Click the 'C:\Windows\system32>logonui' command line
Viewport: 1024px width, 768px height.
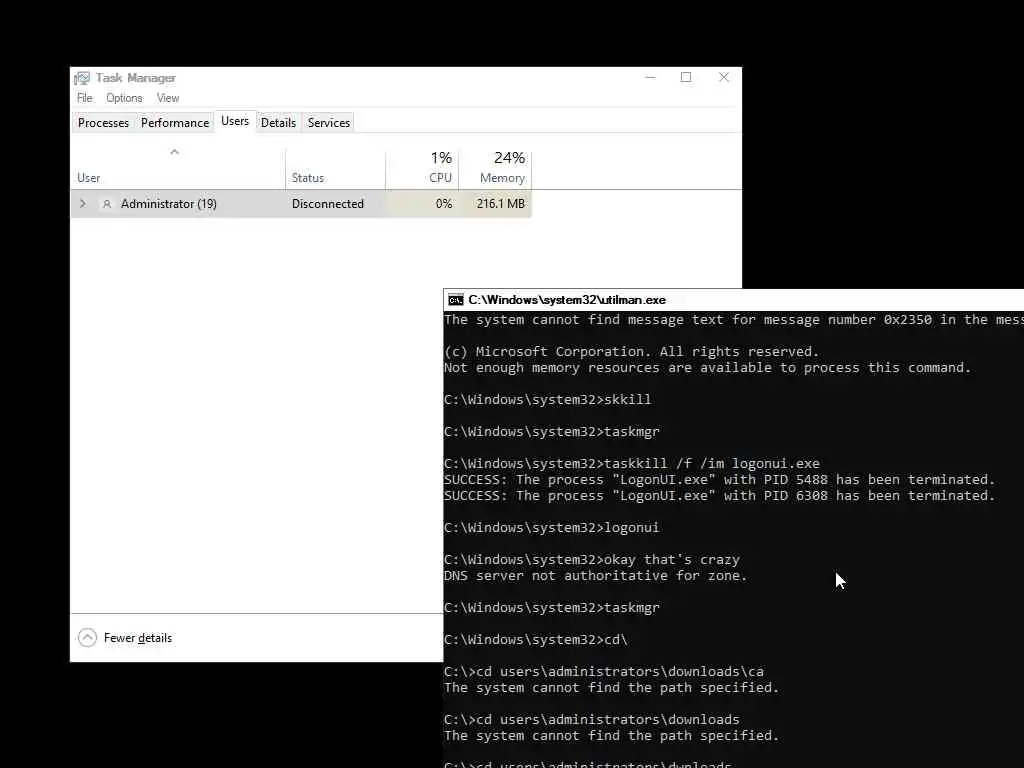coord(551,528)
